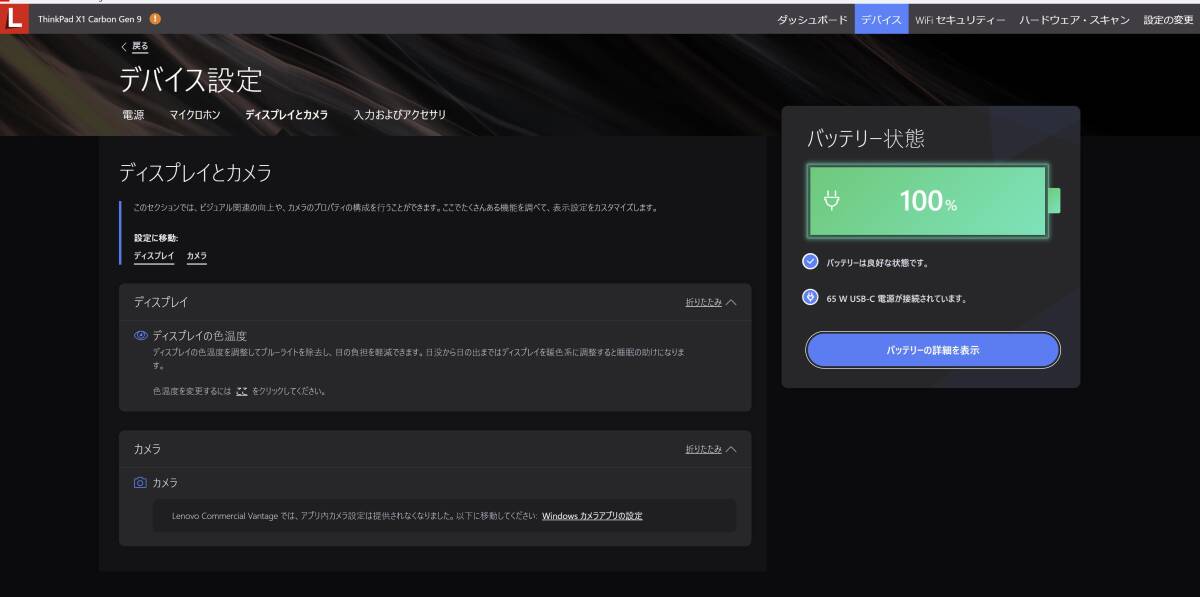Open 設定の変更 menu
This screenshot has width=1200, height=597.
click(1169, 19)
